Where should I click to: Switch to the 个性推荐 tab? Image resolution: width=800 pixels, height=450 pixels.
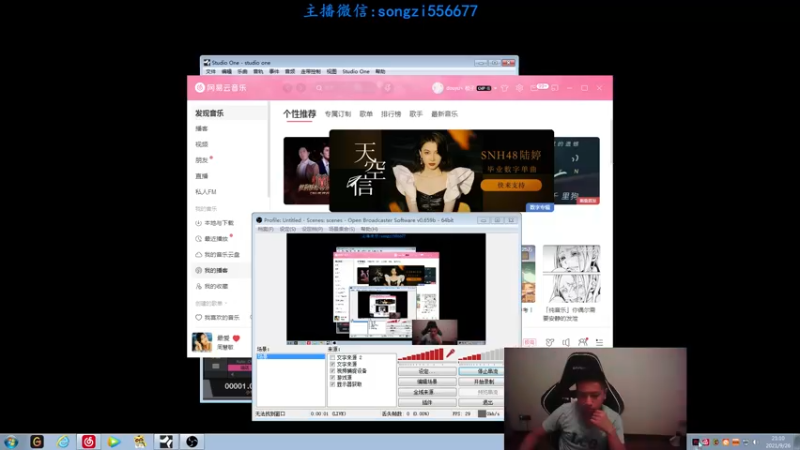[299, 114]
